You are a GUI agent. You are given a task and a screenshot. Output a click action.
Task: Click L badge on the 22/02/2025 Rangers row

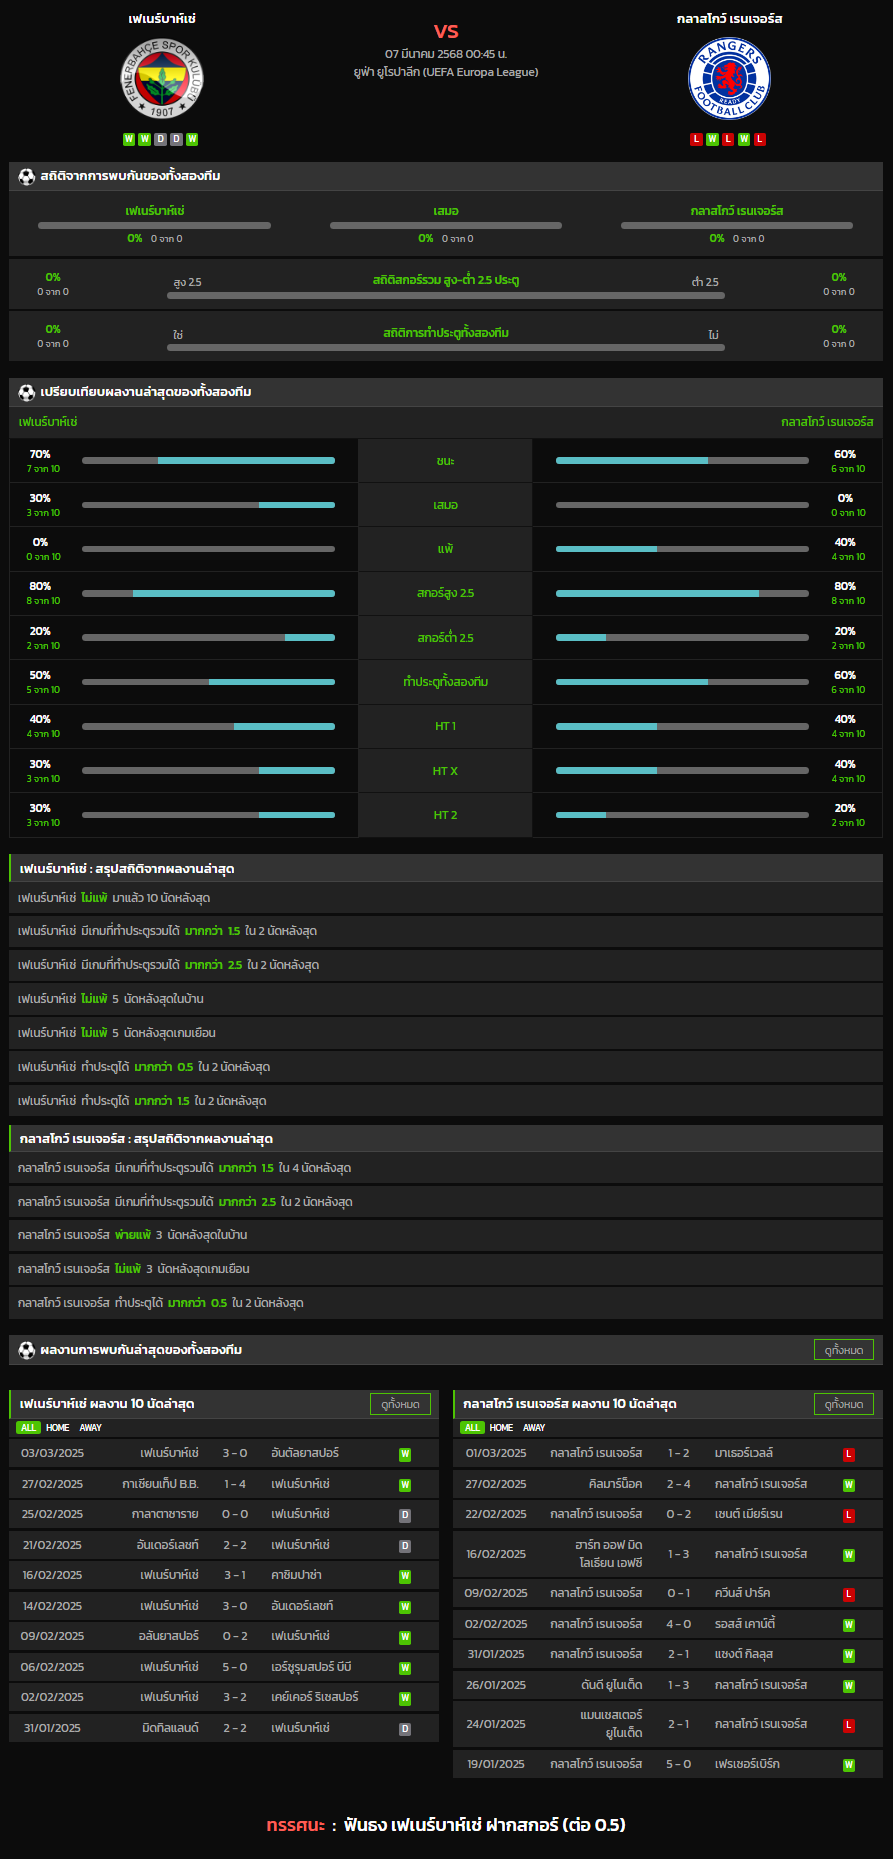point(849,1515)
